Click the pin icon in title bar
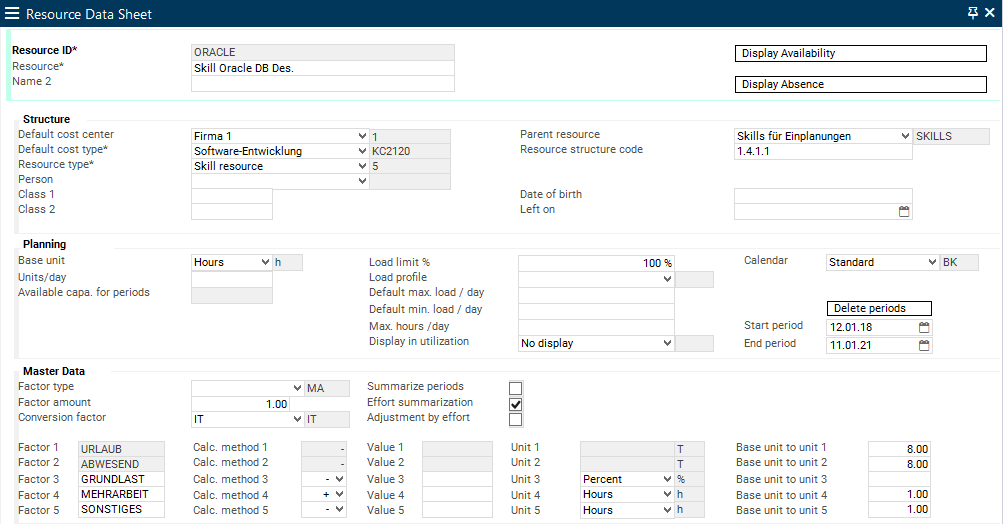Viewport: 1003px width, 524px height. (972, 13)
